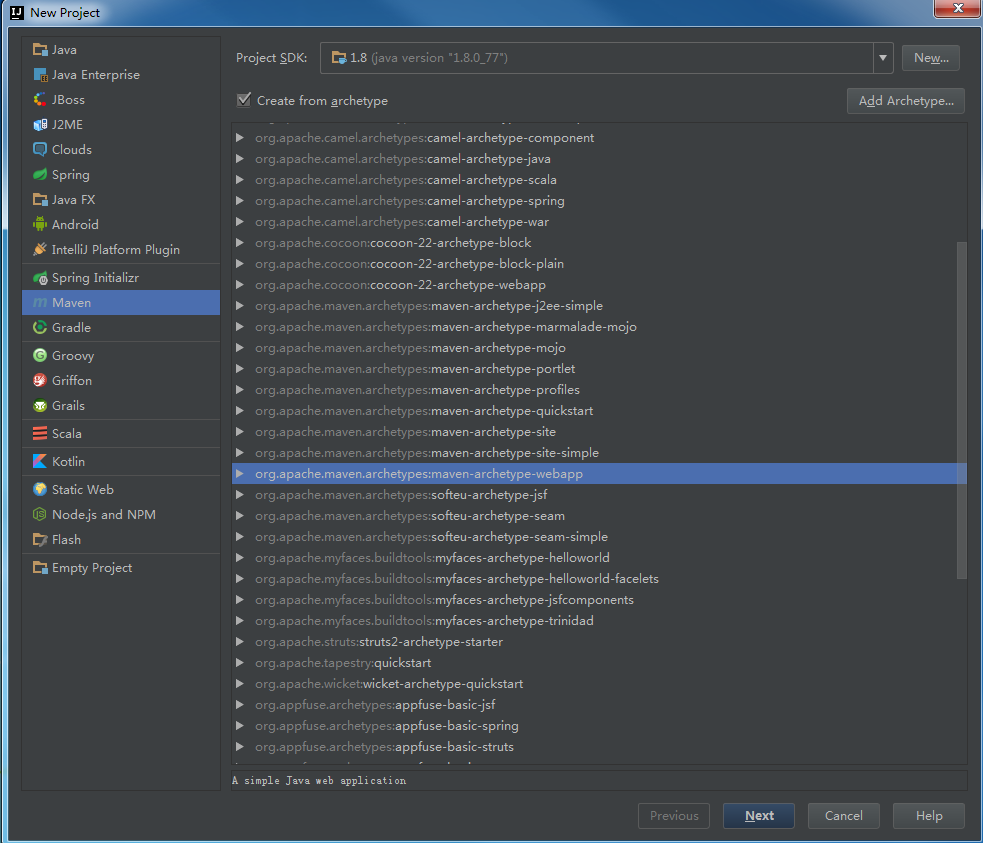
Task: Close the New Project dialog
Action: tap(957, 8)
